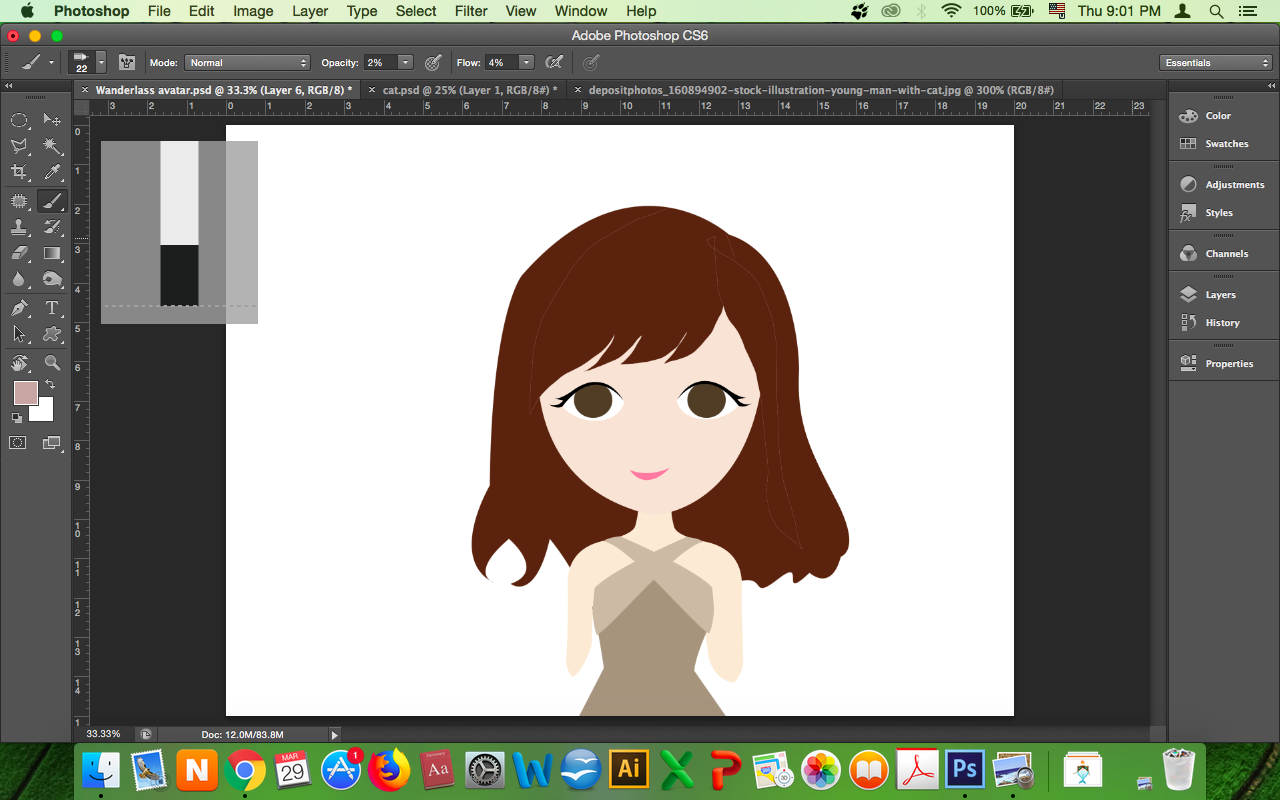Select the Sponge tool
The height and width of the screenshot is (800, 1280).
pyautogui.click(x=52, y=279)
